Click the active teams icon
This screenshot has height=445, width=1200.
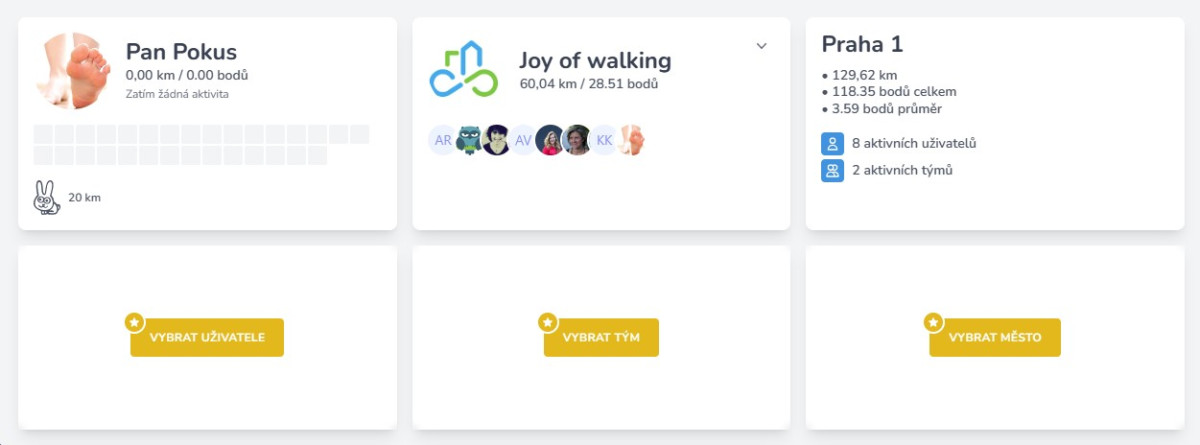pos(832,170)
